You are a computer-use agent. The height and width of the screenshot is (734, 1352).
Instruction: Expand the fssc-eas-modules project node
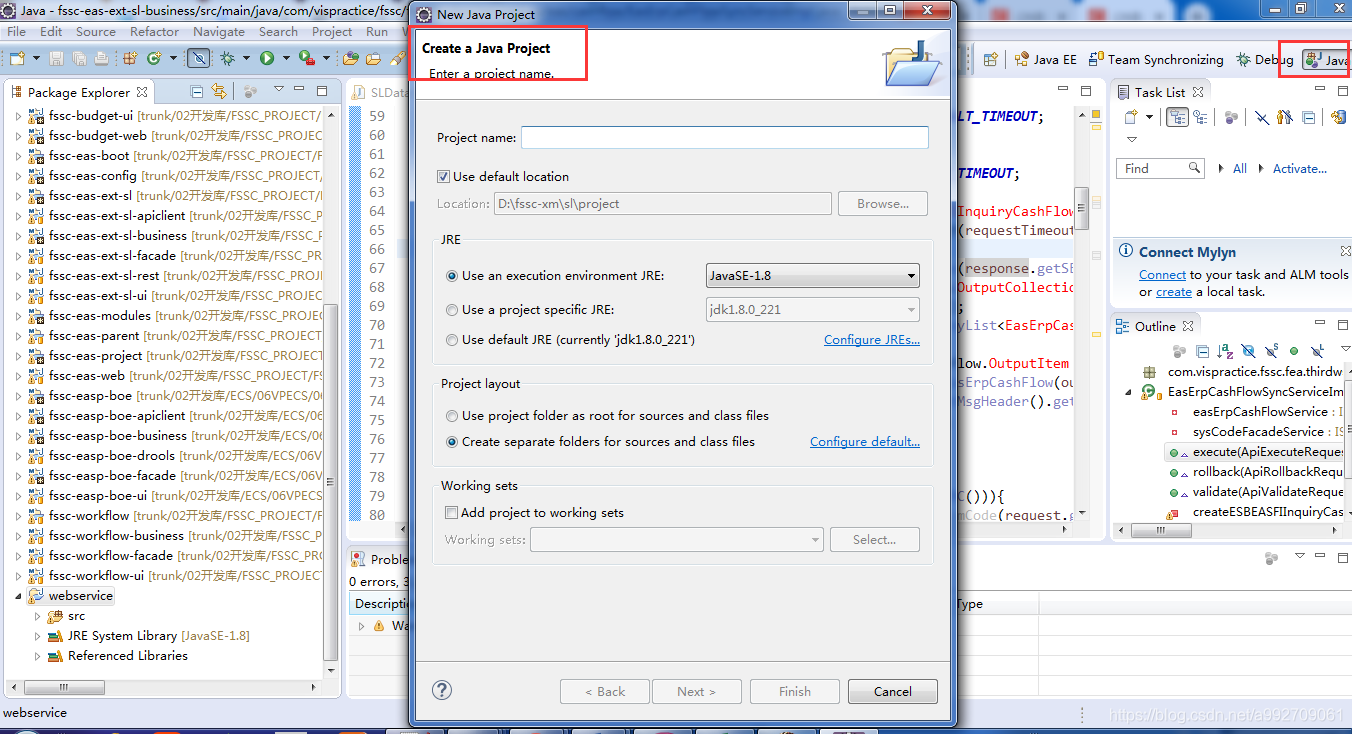pyautogui.click(x=19, y=315)
